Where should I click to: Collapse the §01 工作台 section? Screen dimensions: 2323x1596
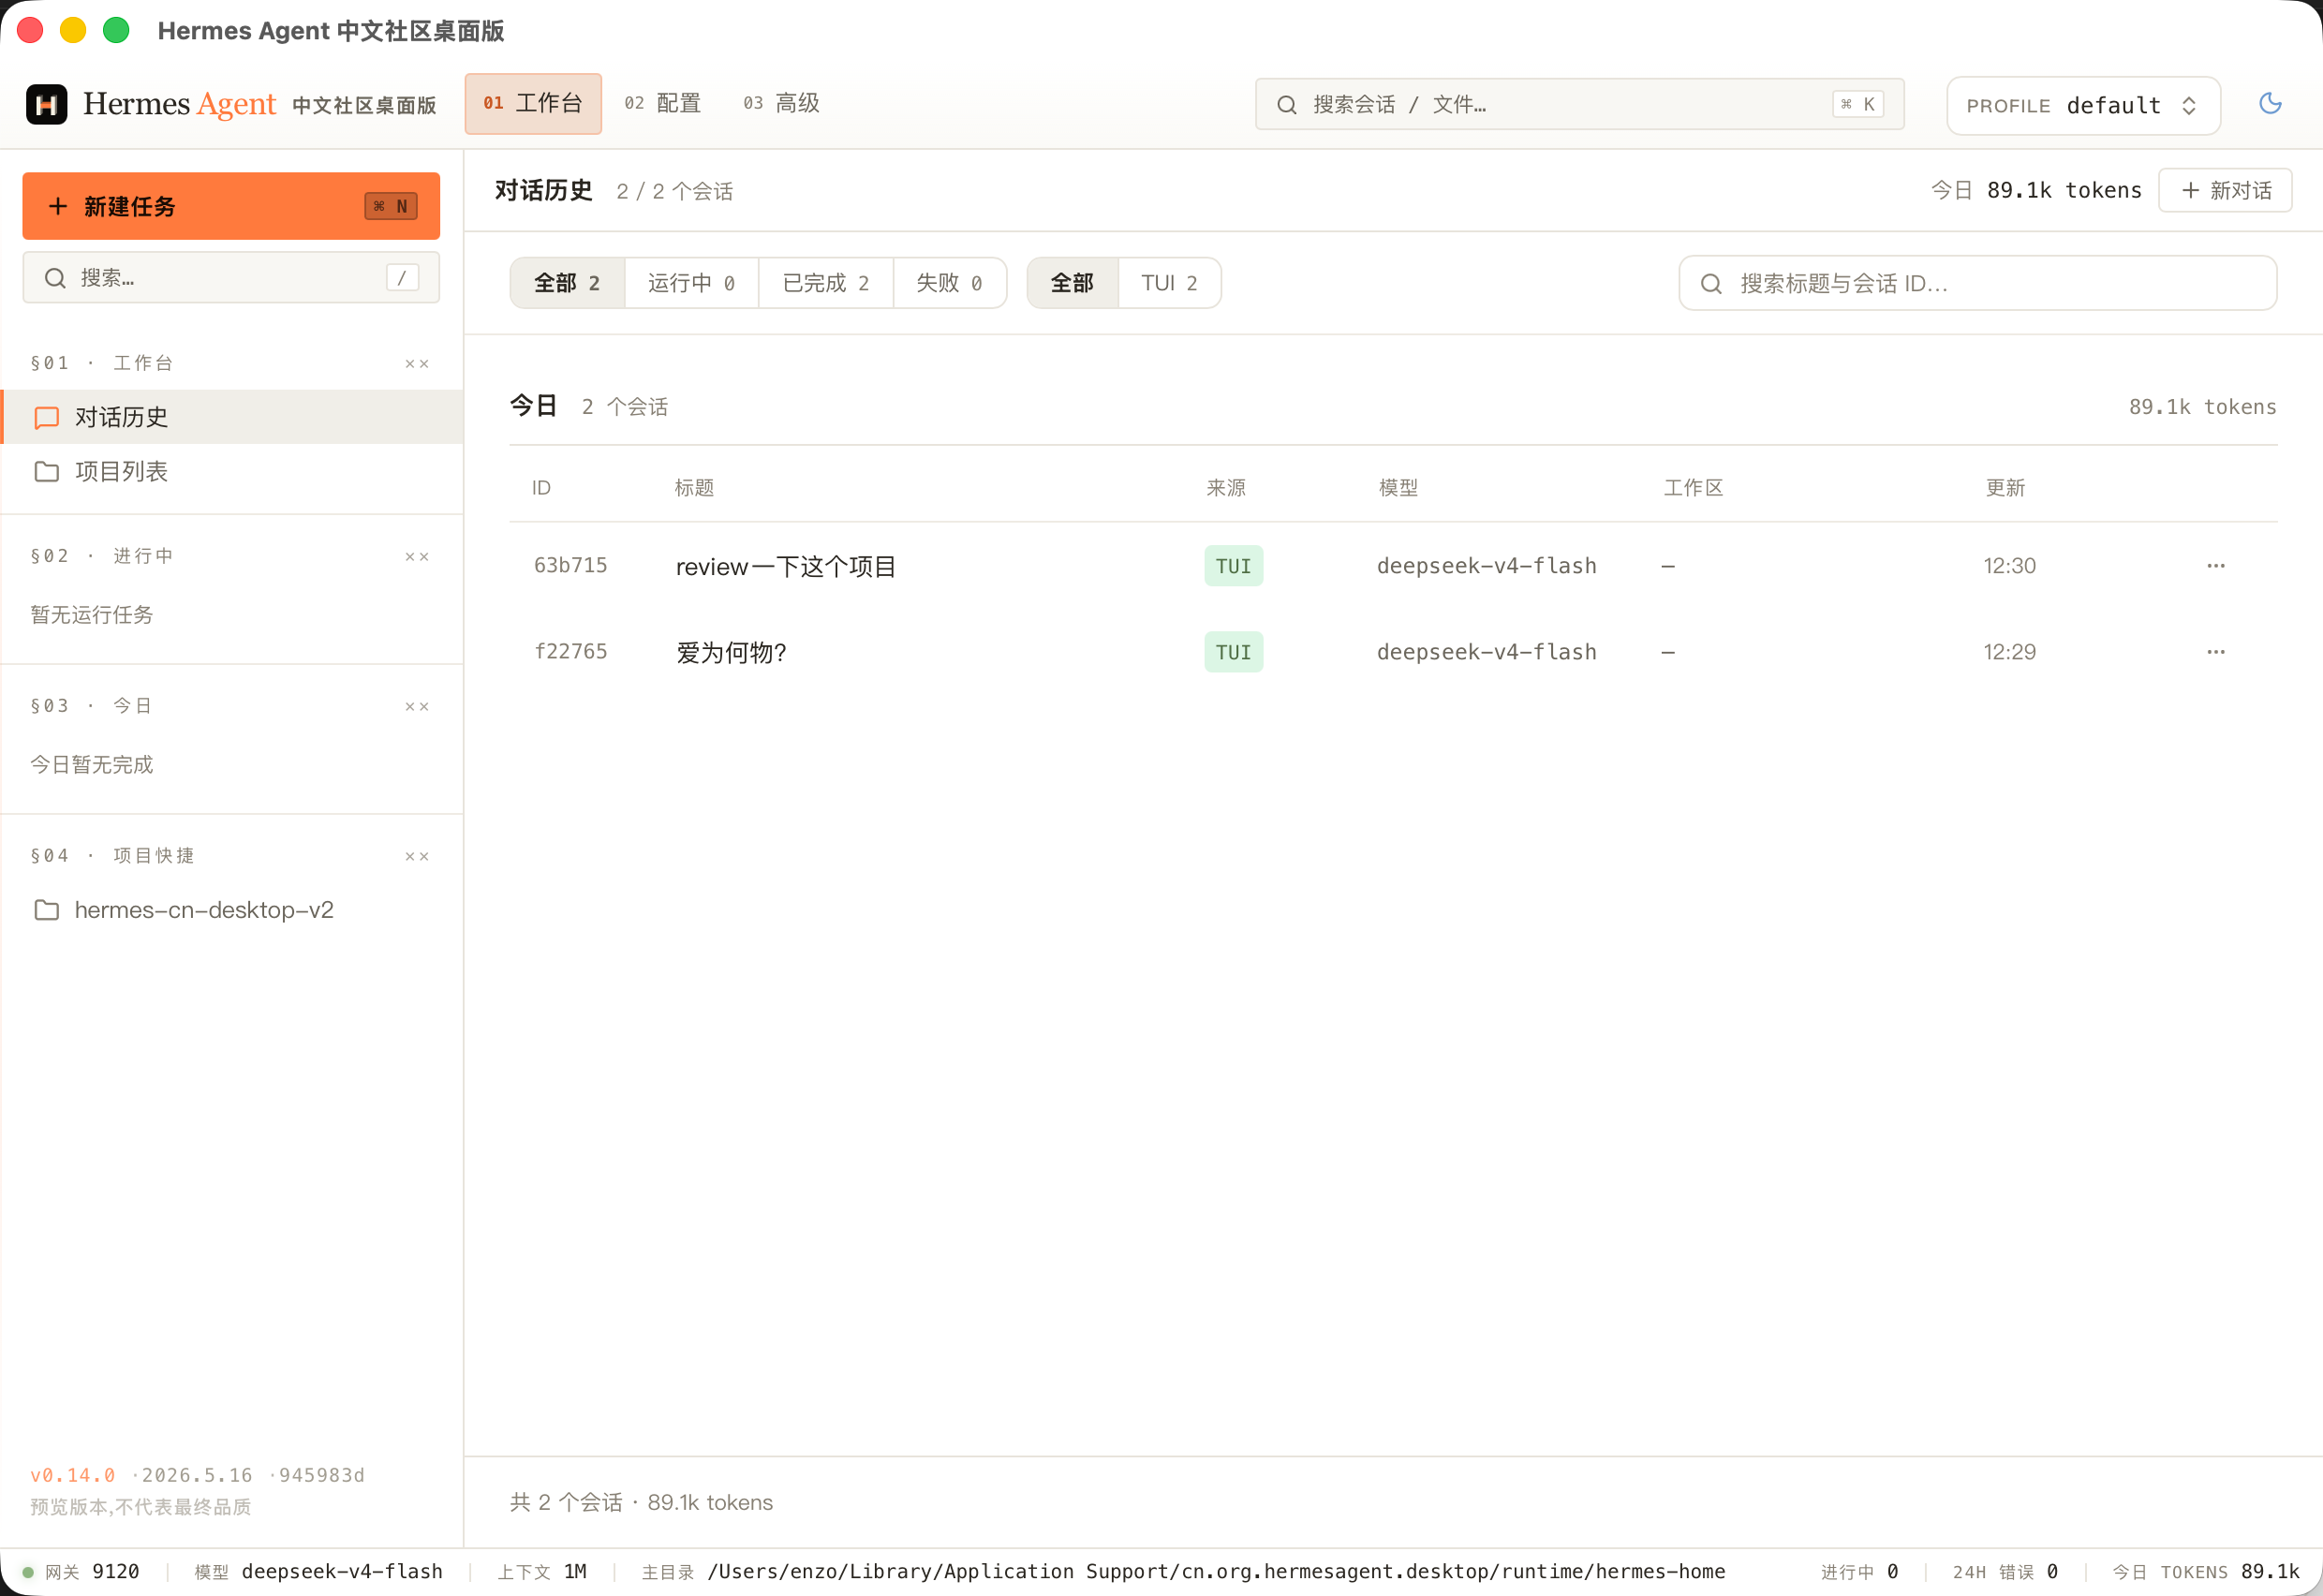[417, 364]
